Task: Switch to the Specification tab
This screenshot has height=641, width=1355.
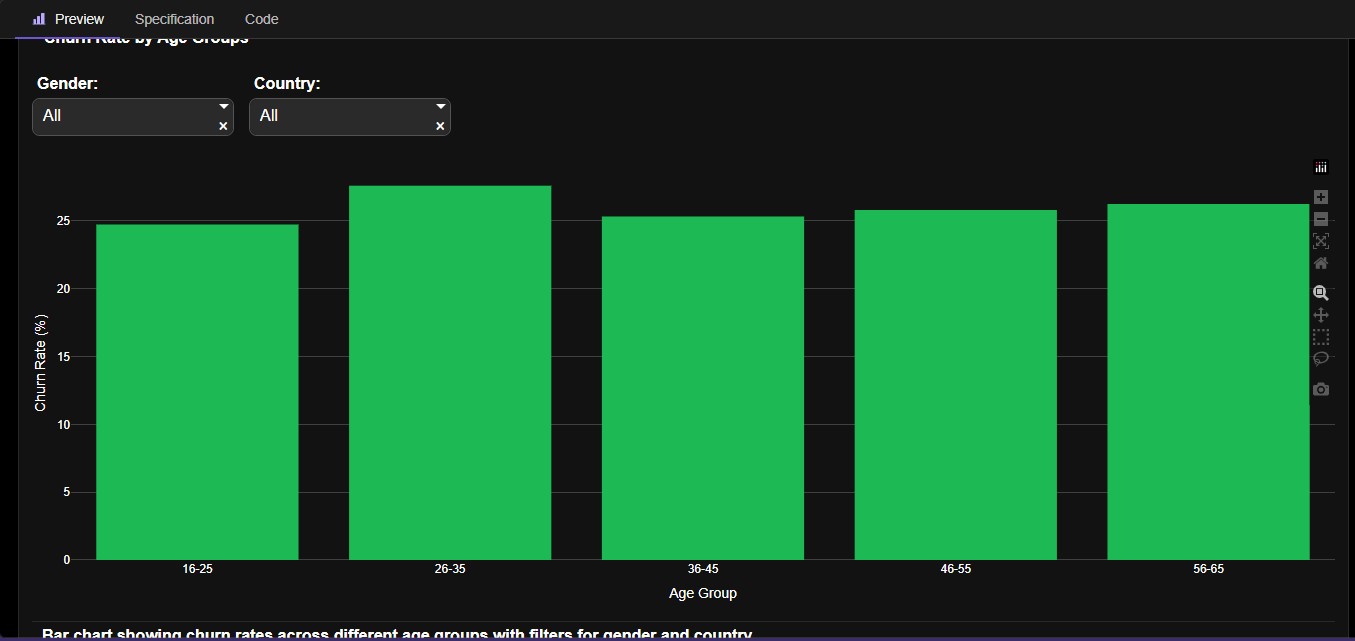Action: point(174,19)
